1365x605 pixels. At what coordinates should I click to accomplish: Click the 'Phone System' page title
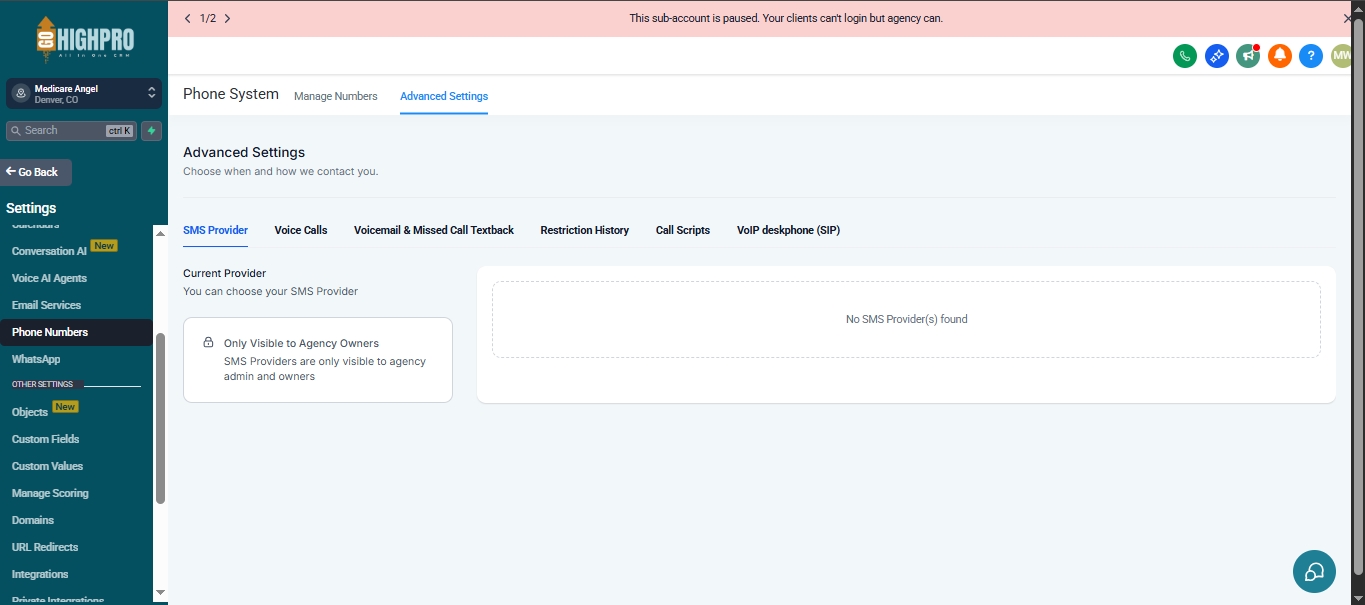[231, 94]
